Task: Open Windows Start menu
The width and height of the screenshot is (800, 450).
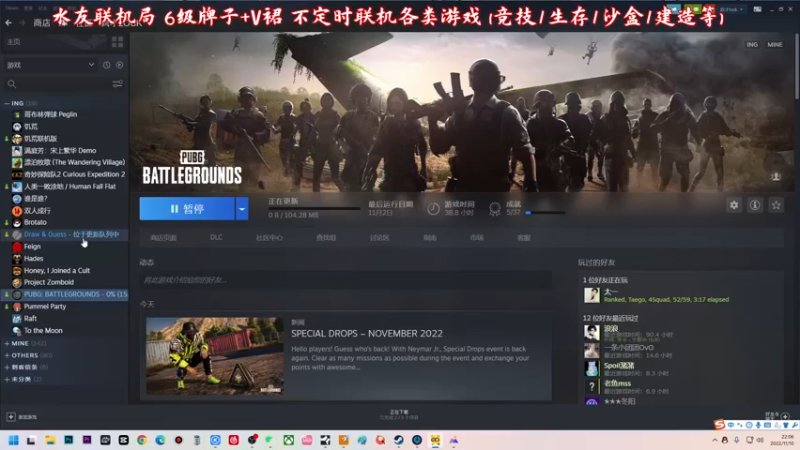Action: tap(14, 440)
